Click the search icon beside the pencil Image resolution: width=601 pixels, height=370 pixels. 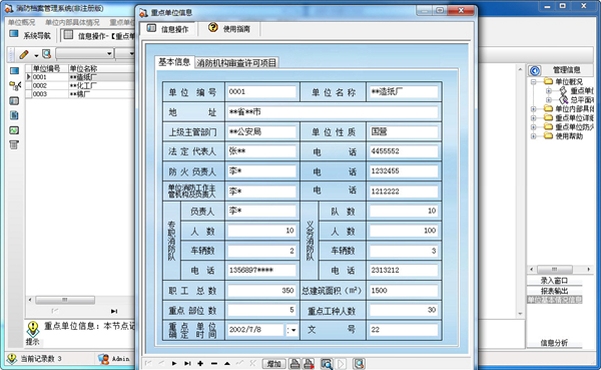pyautogui.click(x=46, y=54)
